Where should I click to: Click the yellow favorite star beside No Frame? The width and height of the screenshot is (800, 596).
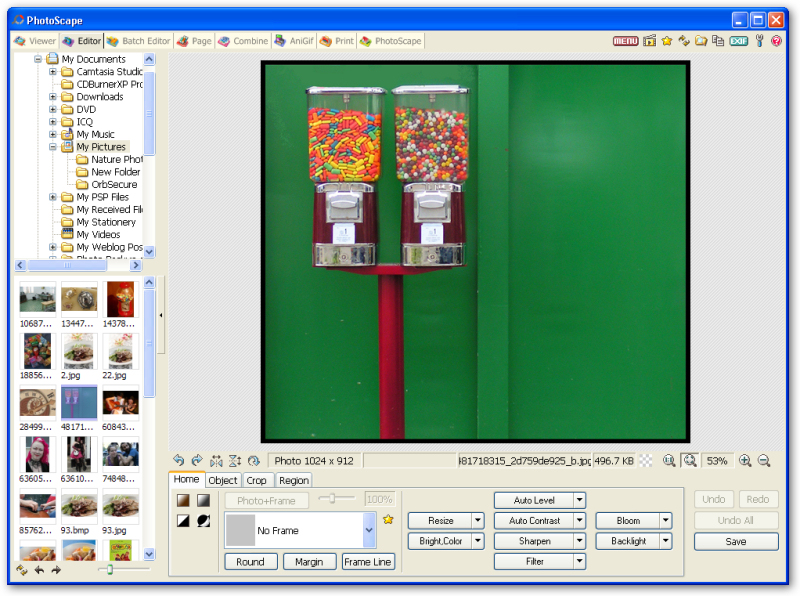coord(388,520)
